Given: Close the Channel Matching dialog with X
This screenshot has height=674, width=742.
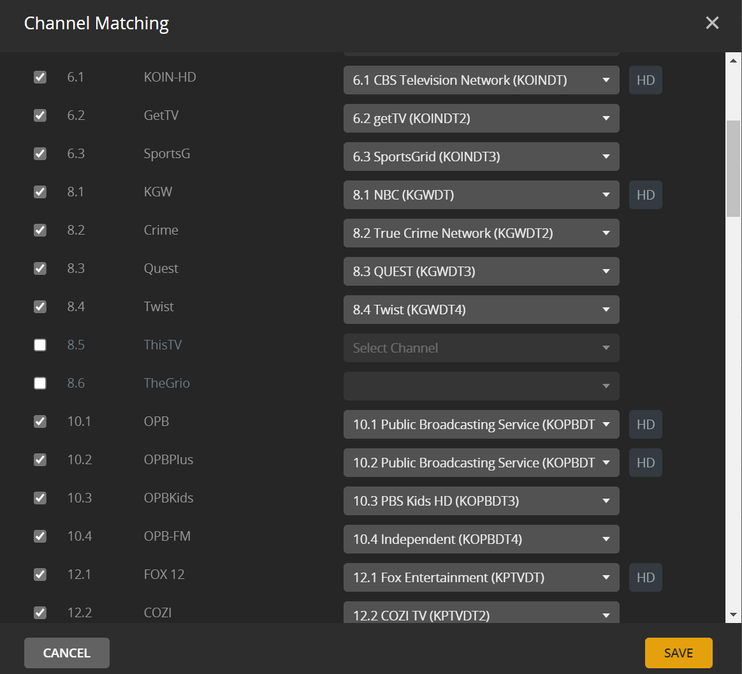Looking at the screenshot, I should (x=712, y=23).
